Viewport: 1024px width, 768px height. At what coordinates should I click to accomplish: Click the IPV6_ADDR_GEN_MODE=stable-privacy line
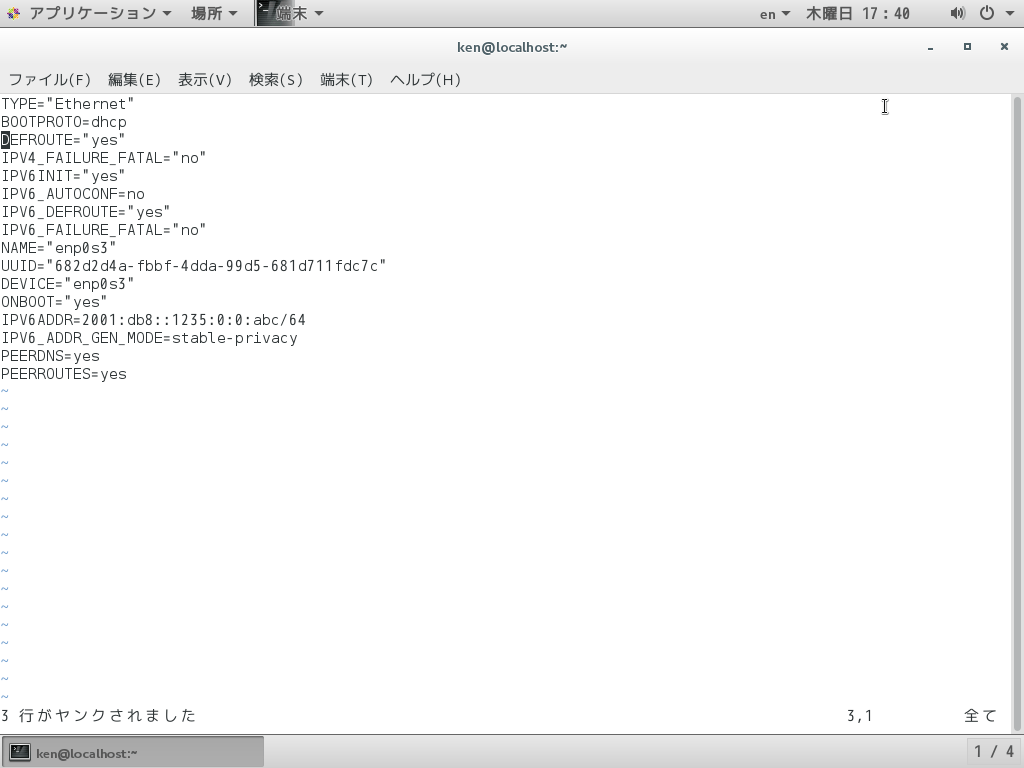click(x=150, y=338)
